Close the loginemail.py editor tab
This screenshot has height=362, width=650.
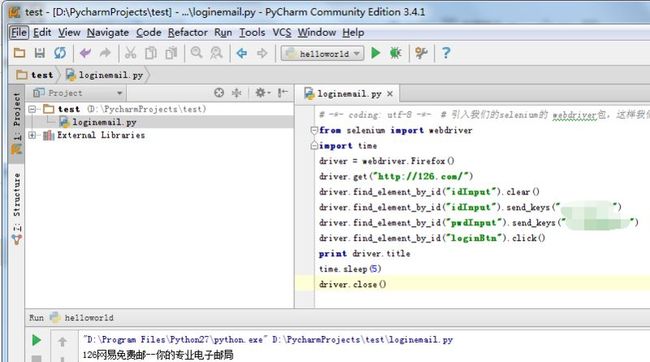pos(390,94)
